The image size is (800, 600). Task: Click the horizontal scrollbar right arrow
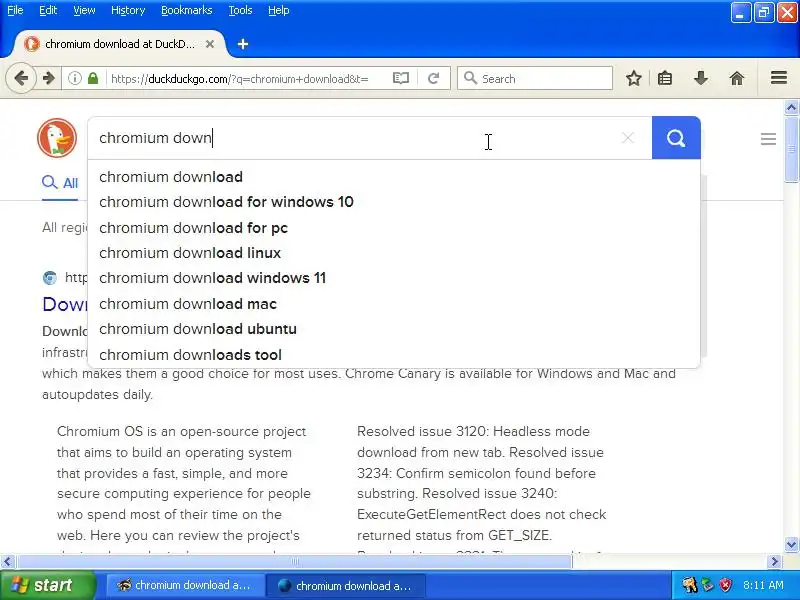(774, 562)
